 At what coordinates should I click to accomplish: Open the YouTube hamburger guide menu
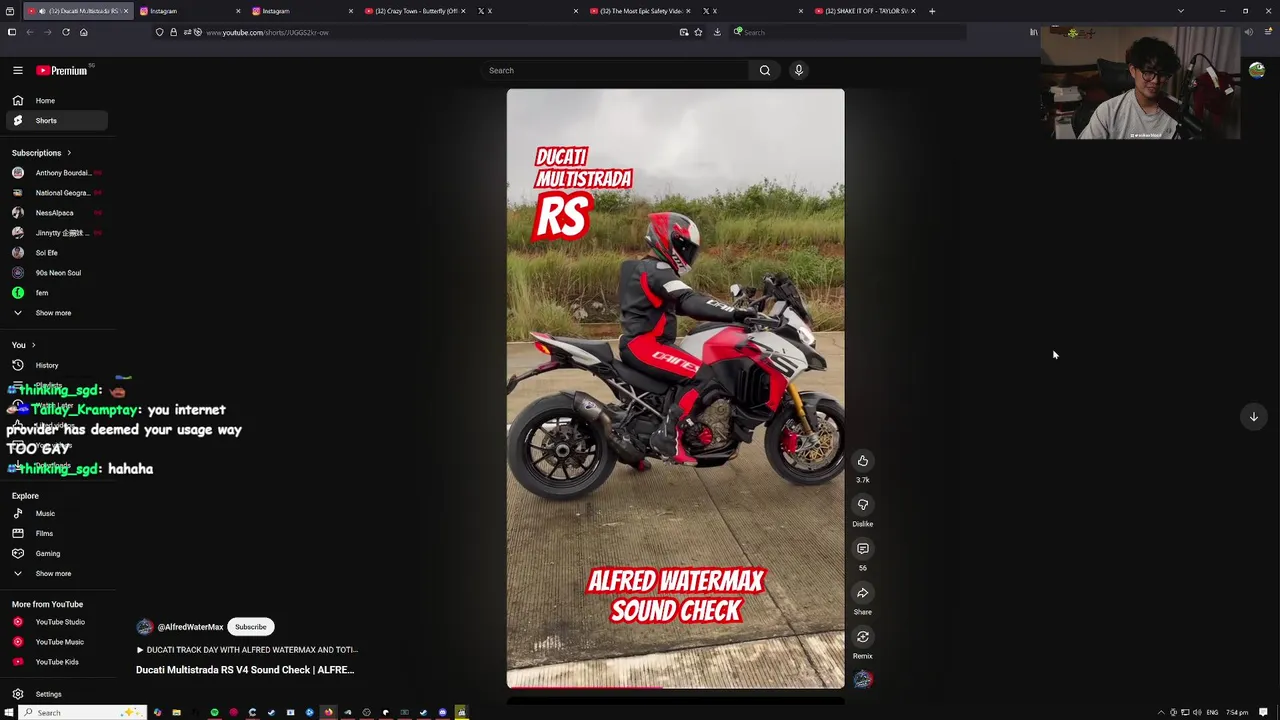[x=17, y=70]
